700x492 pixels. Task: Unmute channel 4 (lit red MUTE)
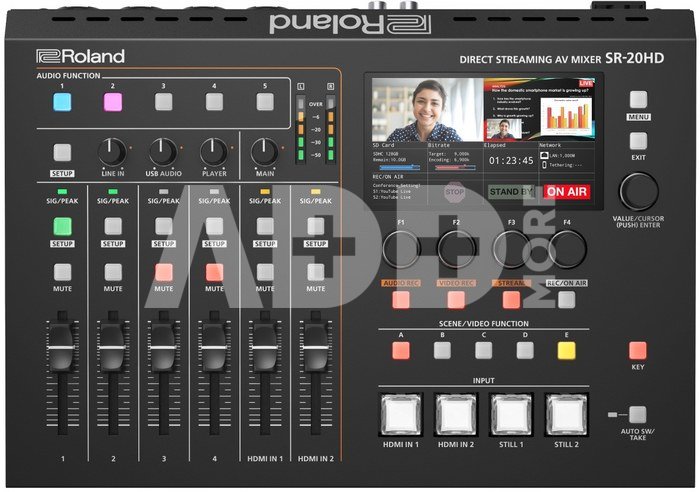(x=214, y=272)
